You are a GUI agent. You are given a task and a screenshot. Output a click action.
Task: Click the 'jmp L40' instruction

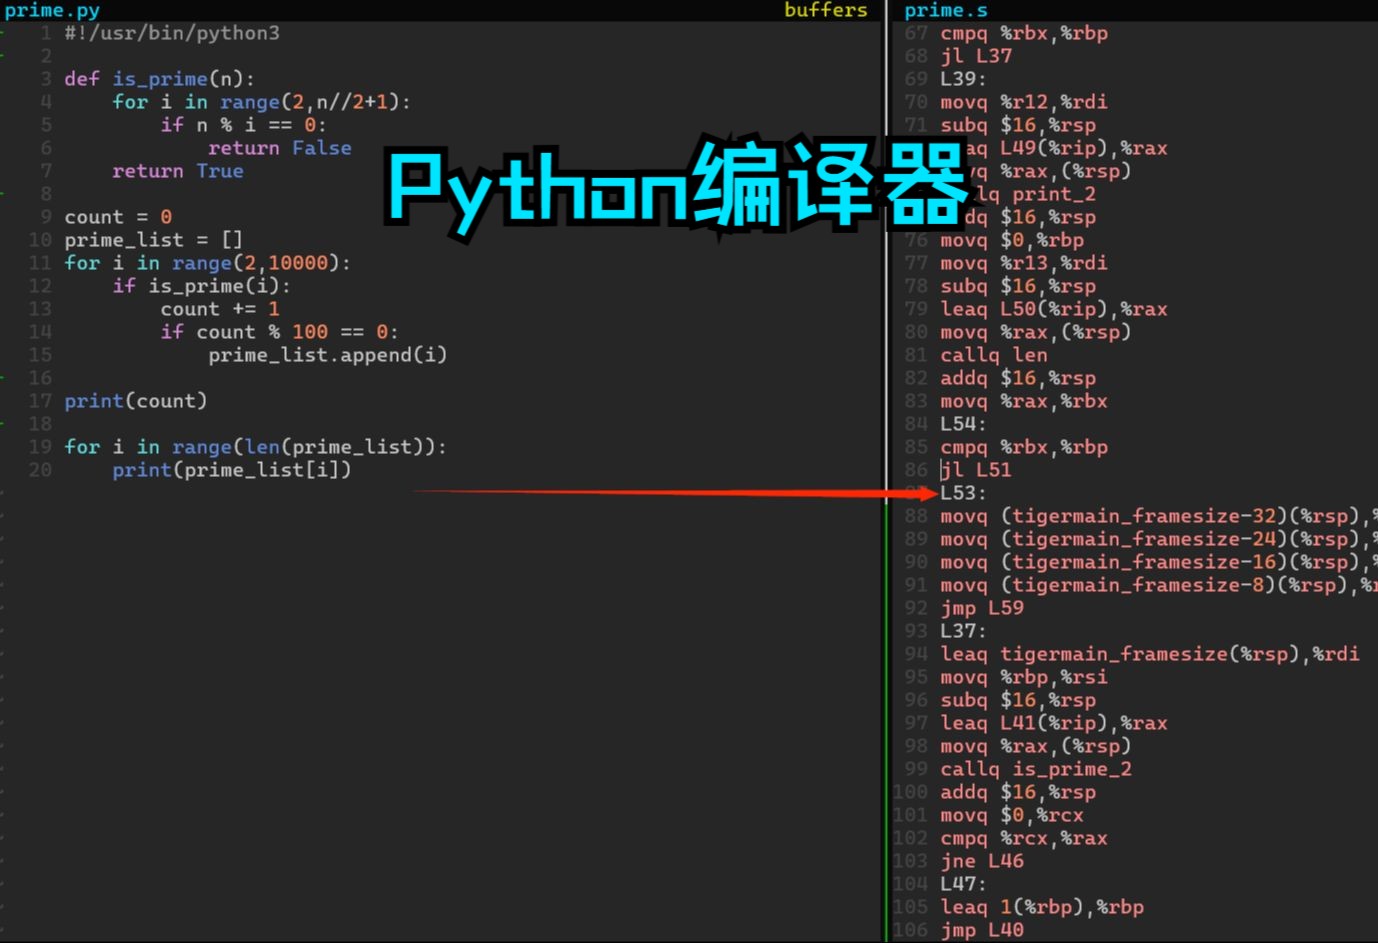point(982,930)
